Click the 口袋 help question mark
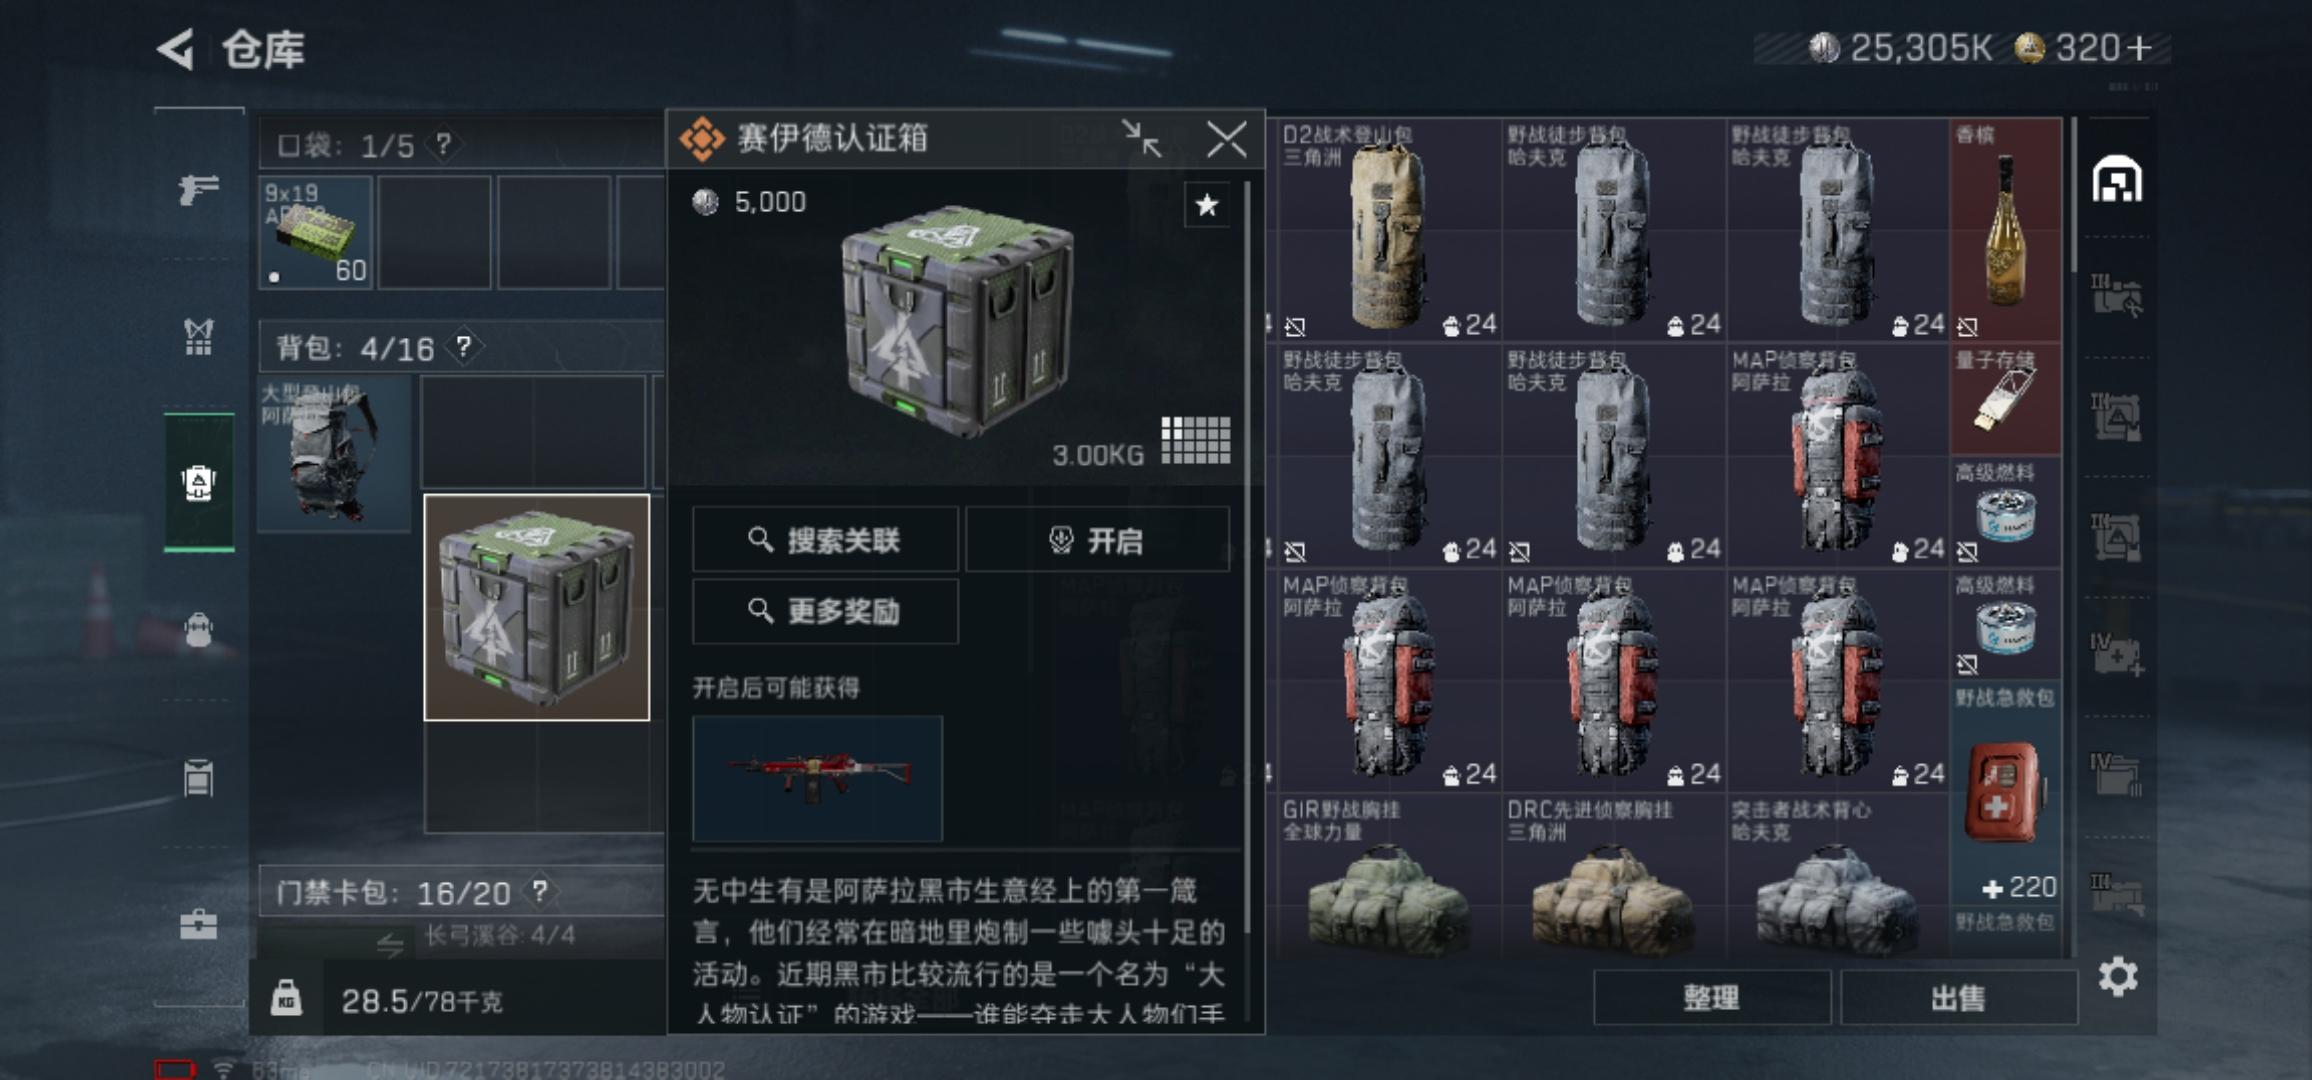The image size is (2312, 1080). 443,144
